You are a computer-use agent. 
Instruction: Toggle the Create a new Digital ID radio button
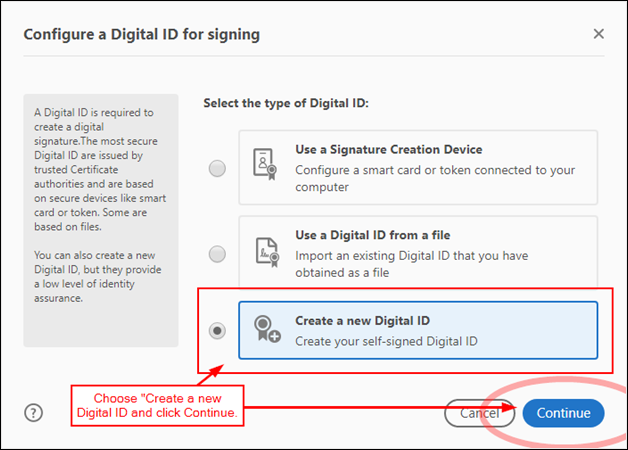tap(217, 331)
